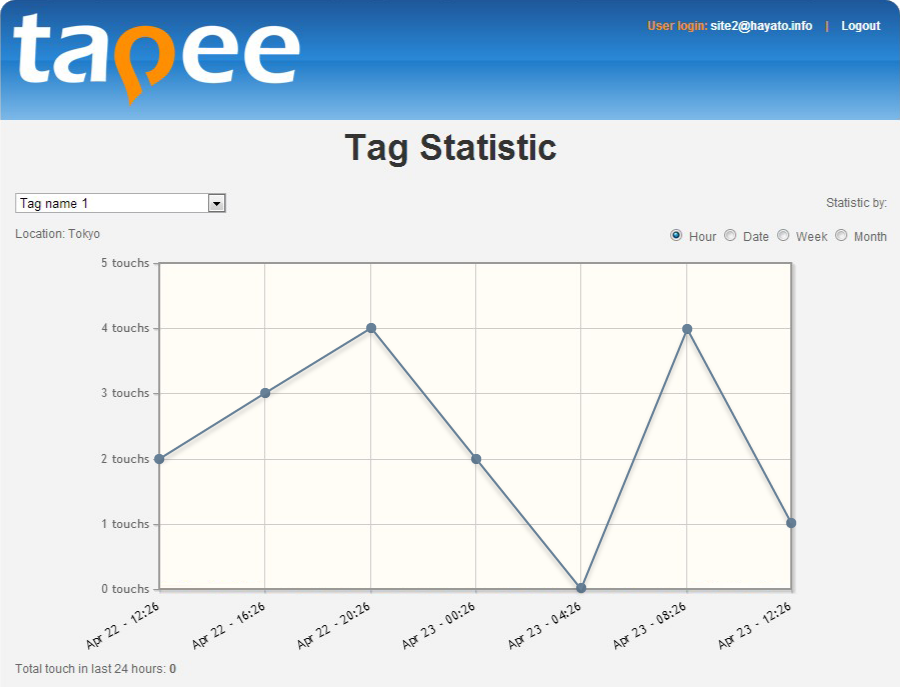Choose the Week radio button
Image resolution: width=900 pixels, height=687 pixels.
point(783,236)
